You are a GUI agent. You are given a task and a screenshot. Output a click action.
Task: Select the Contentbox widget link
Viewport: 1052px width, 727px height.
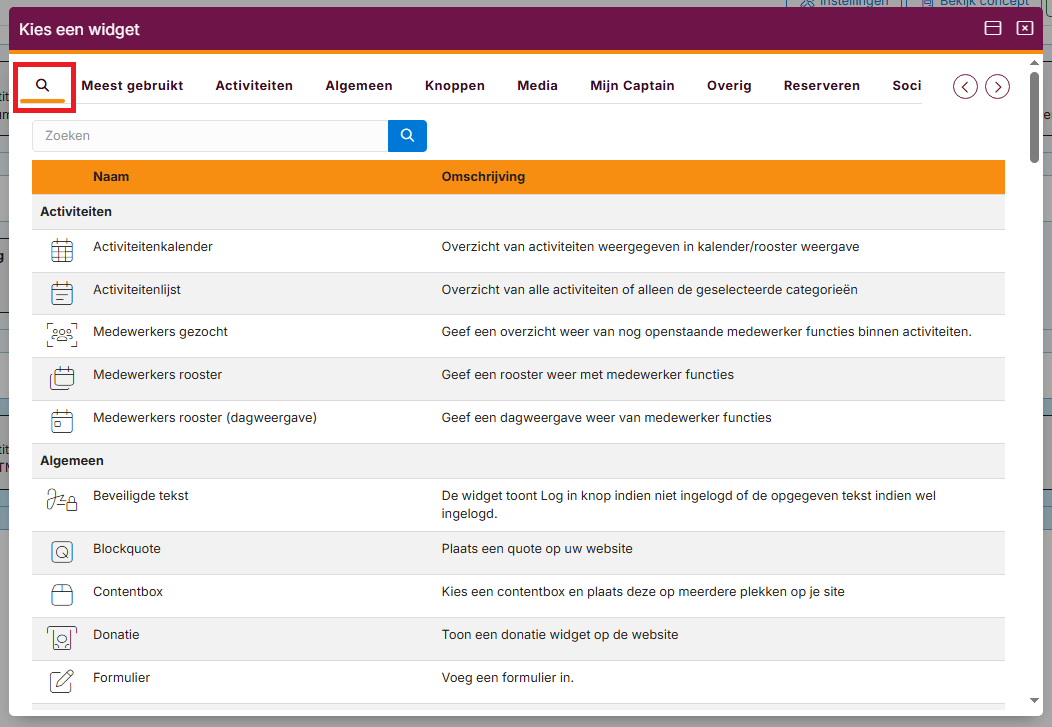pyautogui.click(x=128, y=591)
